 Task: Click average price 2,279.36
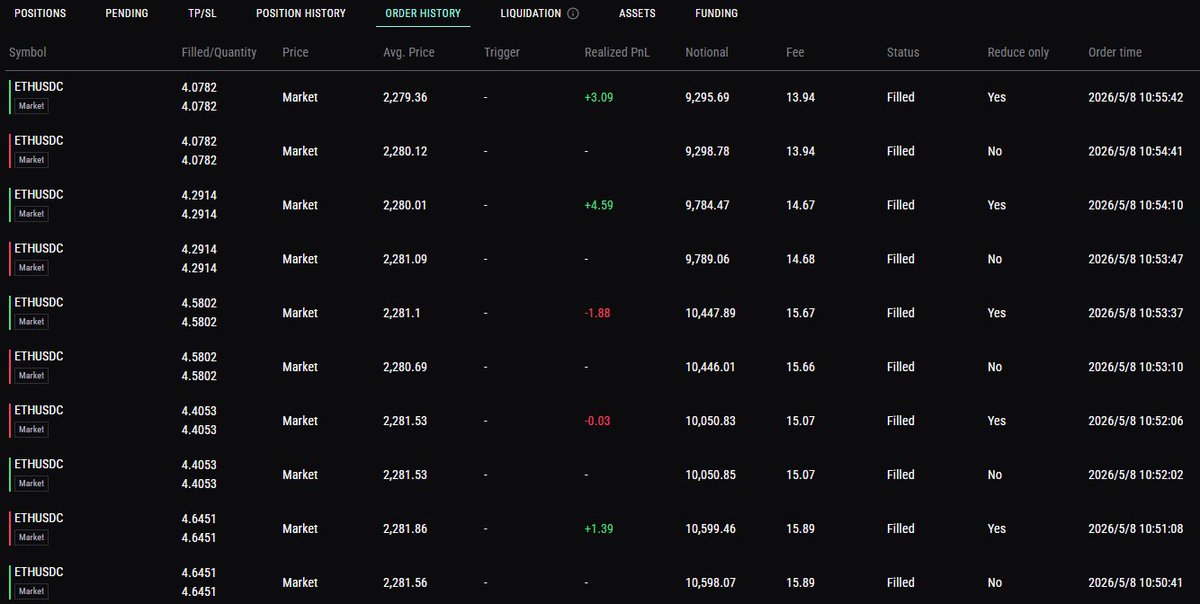405,97
